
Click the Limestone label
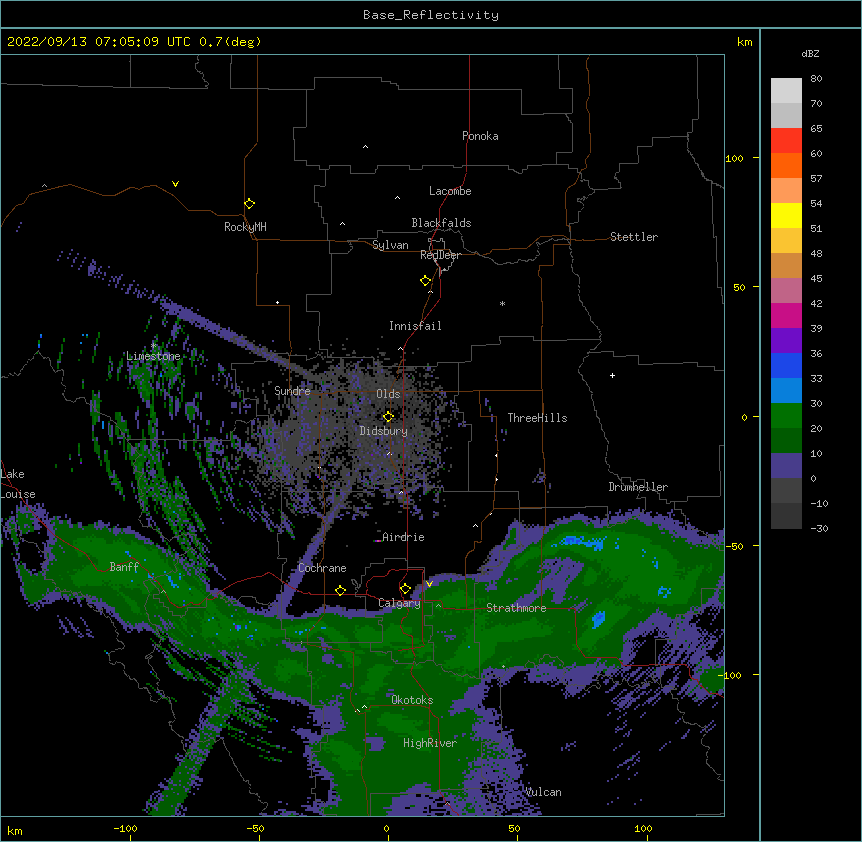(153, 356)
